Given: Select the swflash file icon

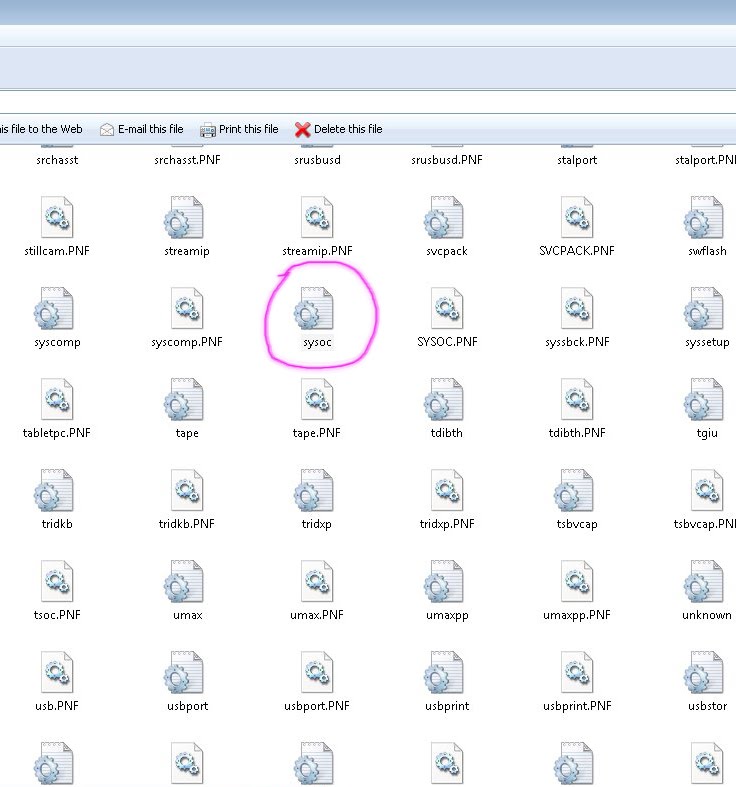Looking at the screenshot, I should pos(704,217).
